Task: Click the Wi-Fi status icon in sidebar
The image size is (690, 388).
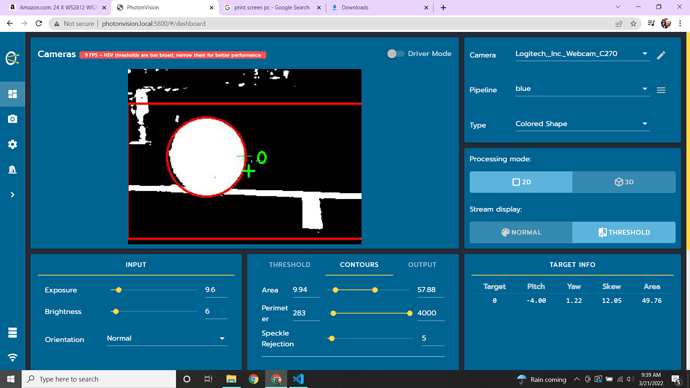Action: point(12,357)
